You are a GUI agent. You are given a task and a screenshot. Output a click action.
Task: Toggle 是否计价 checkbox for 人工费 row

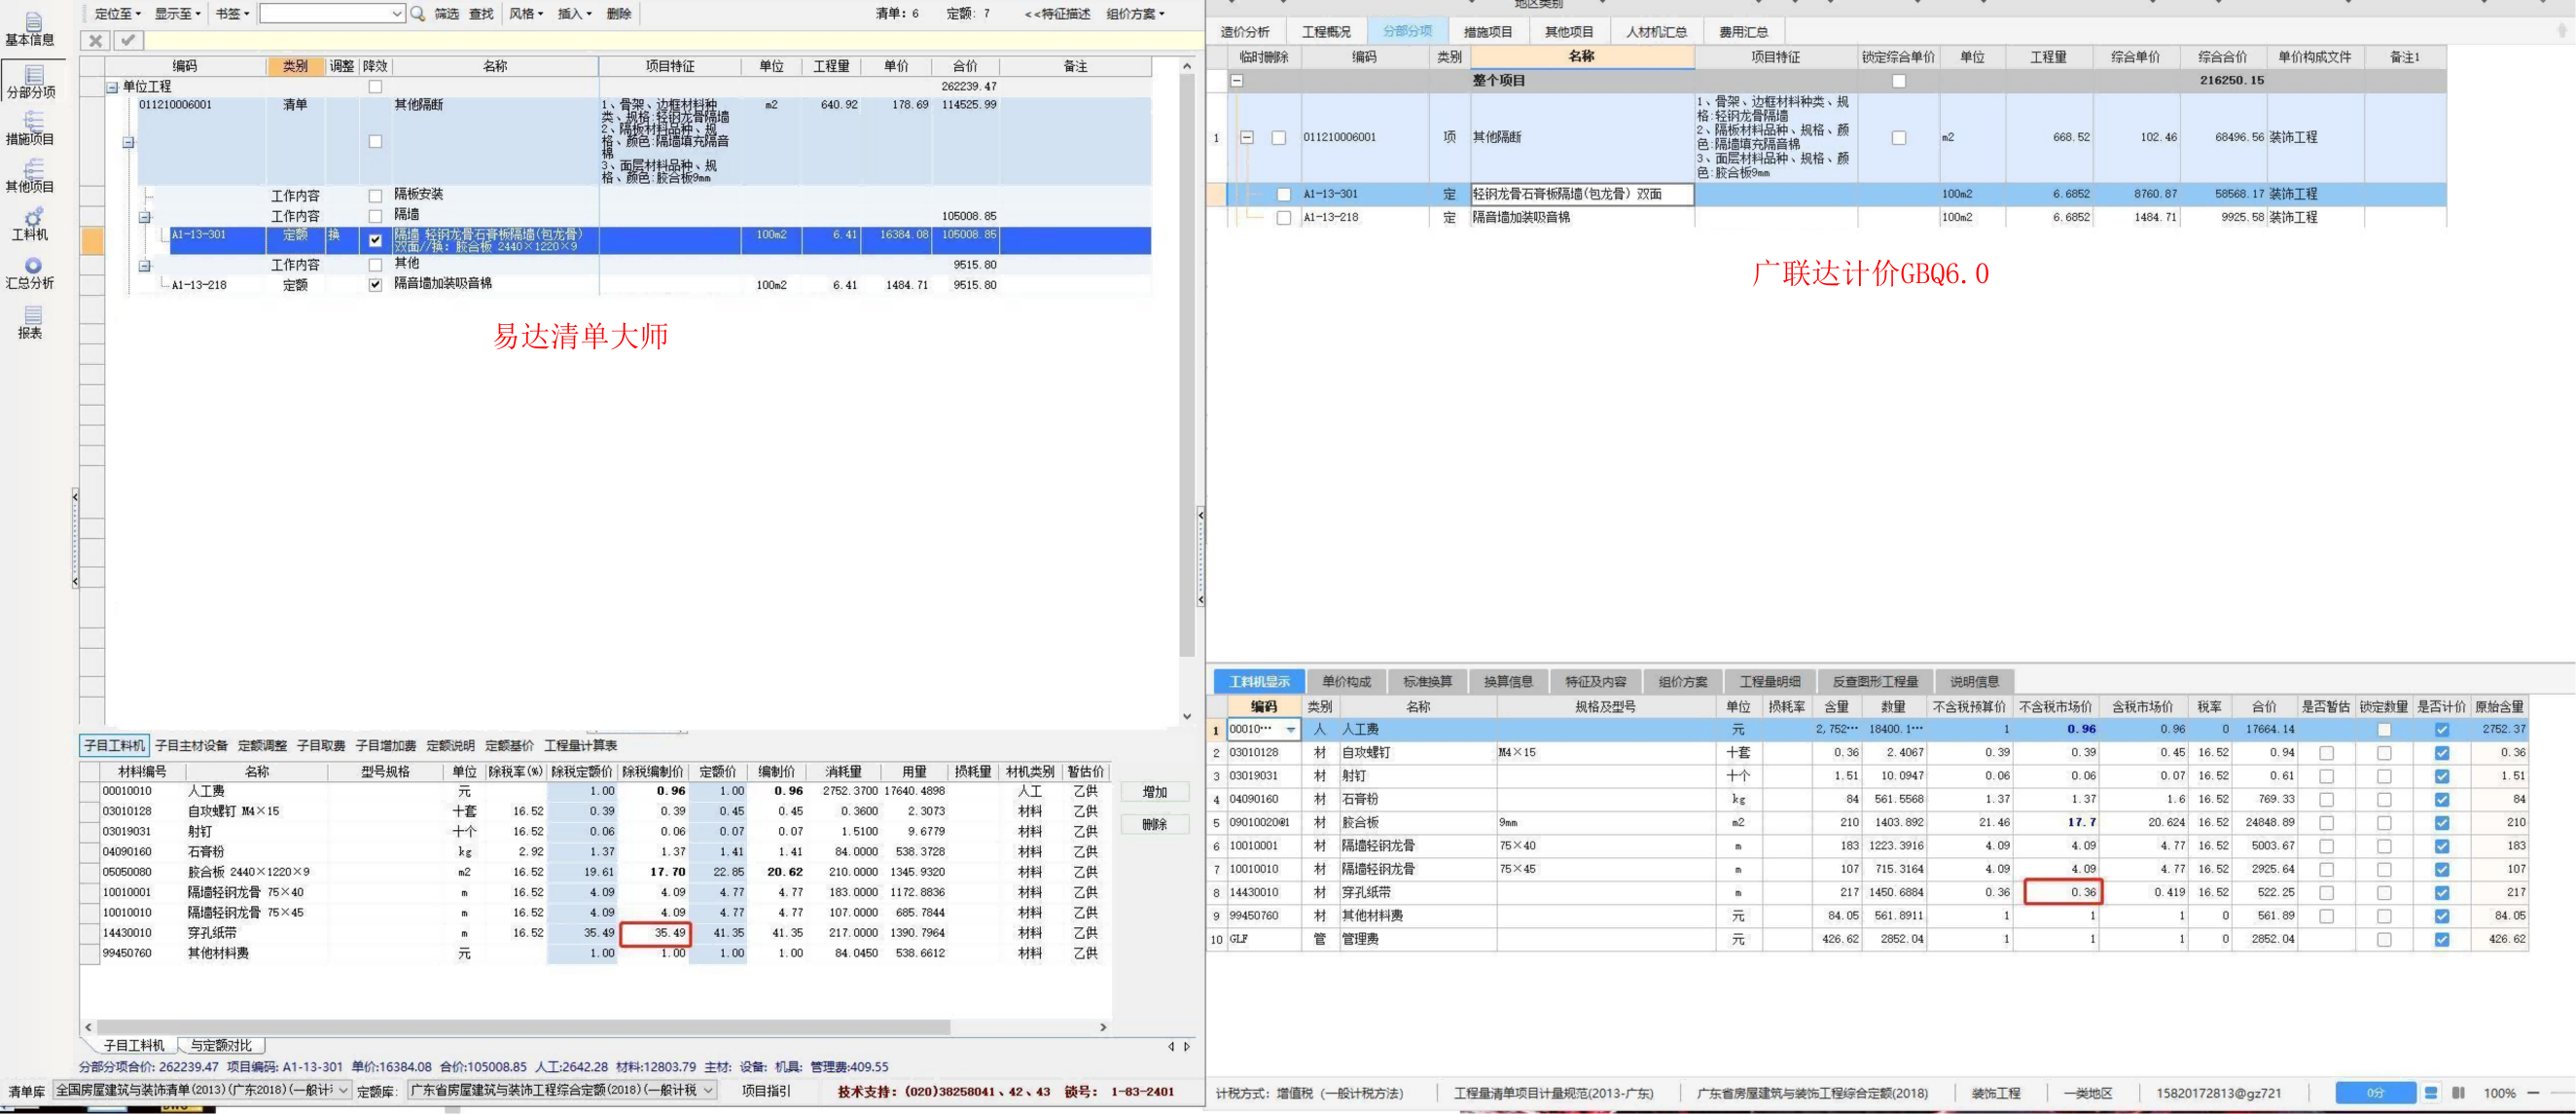click(2441, 730)
